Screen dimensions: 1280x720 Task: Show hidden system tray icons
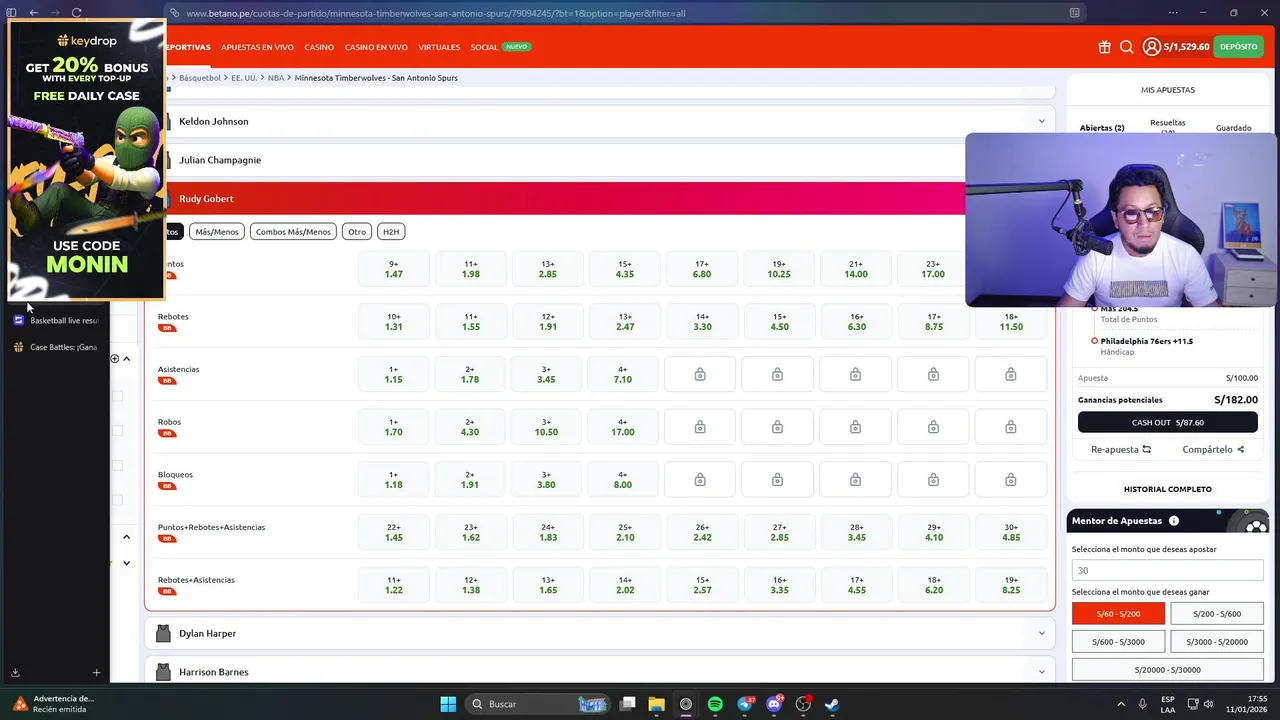[1121, 704]
